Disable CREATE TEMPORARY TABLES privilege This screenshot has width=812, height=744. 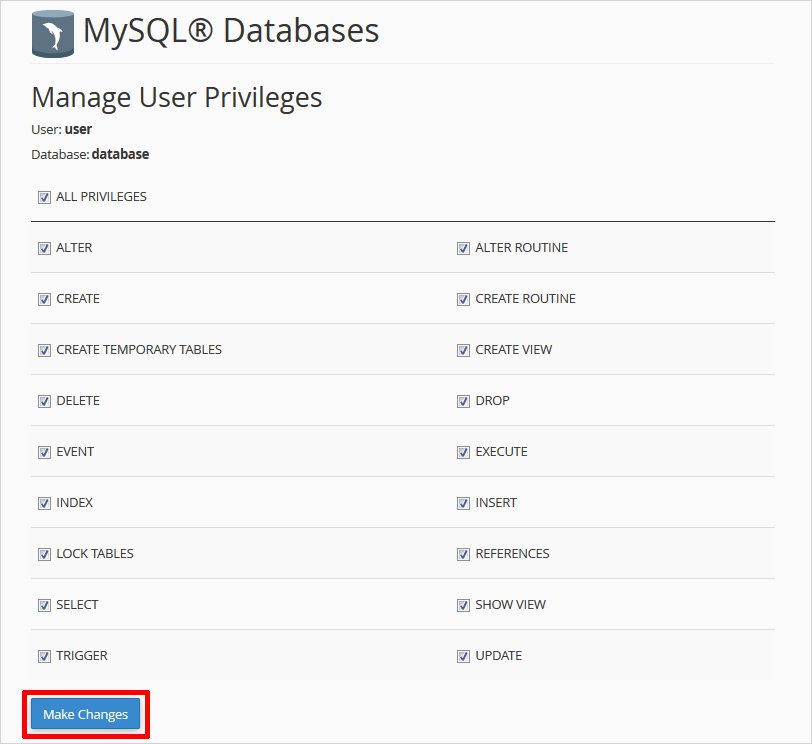click(44, 350)
